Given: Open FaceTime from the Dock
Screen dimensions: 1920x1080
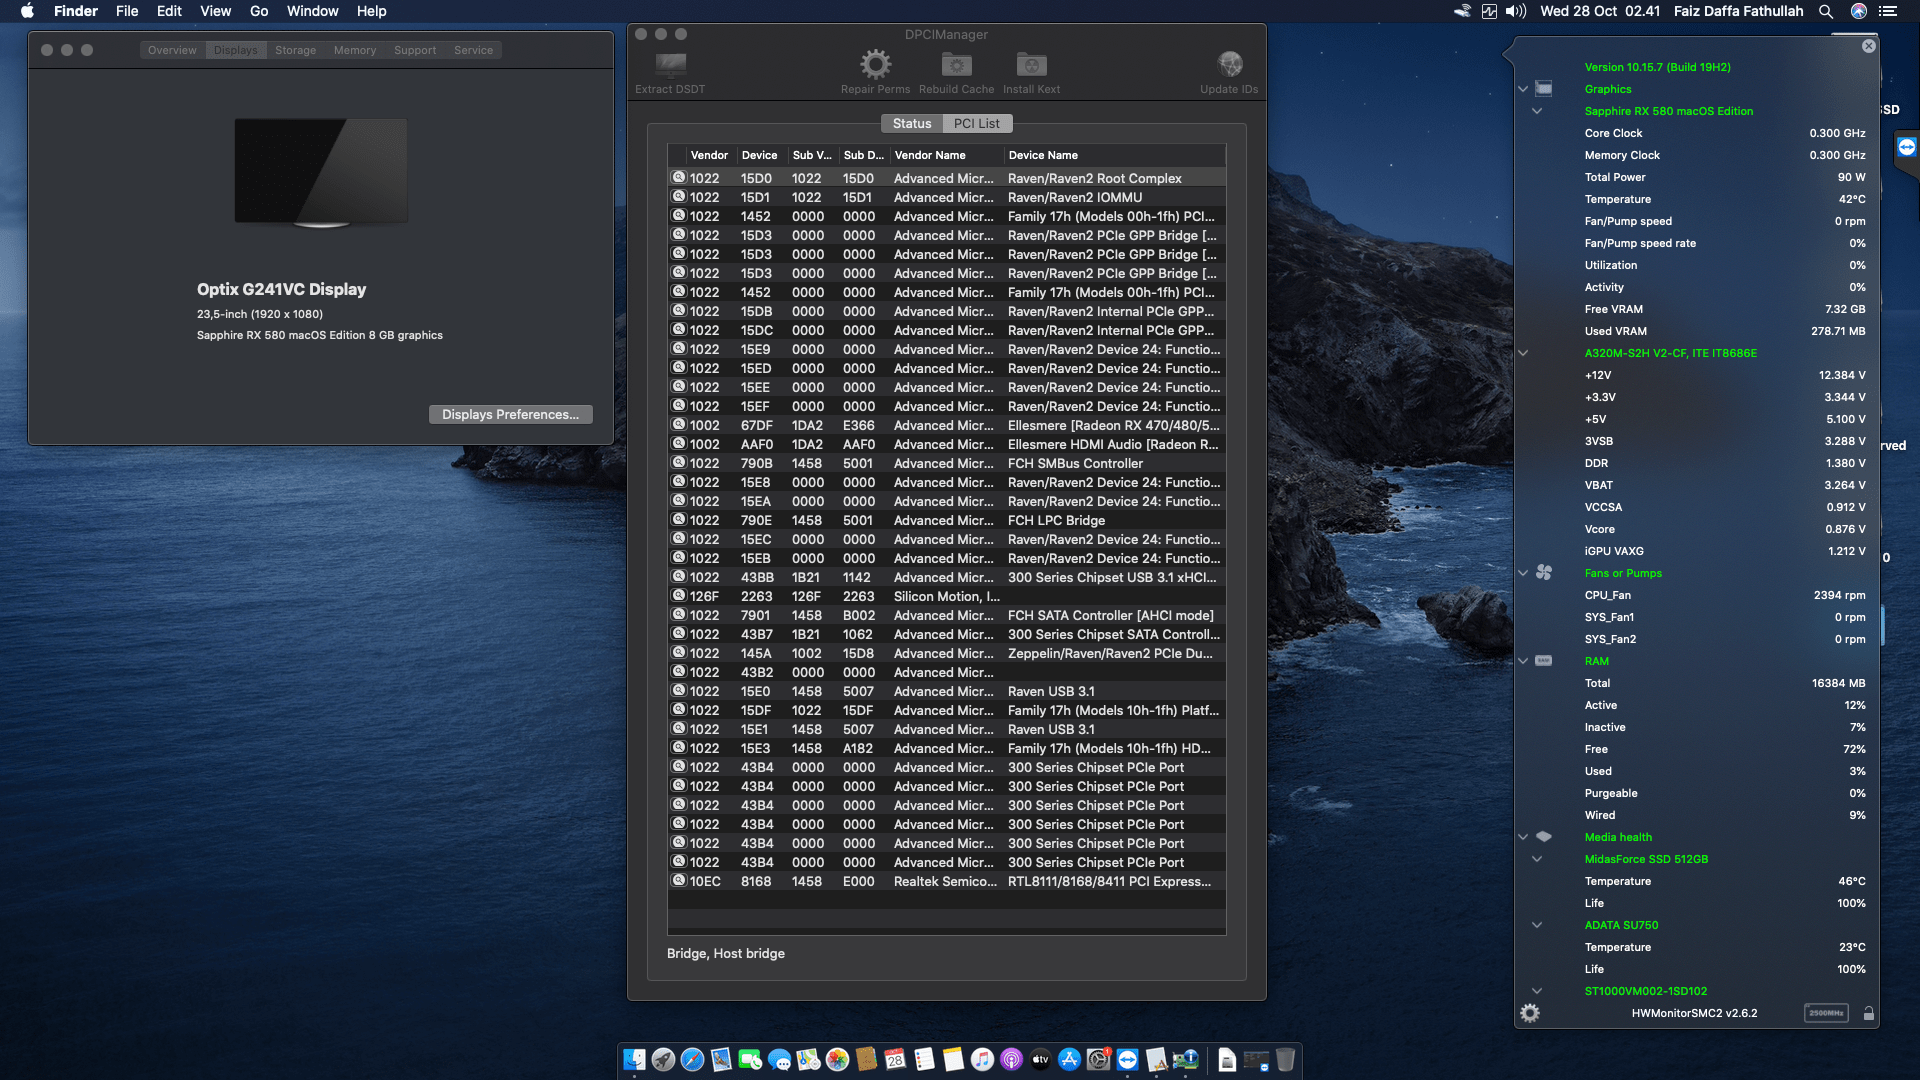Looking at the screenshot, I should coord(750,1060).
